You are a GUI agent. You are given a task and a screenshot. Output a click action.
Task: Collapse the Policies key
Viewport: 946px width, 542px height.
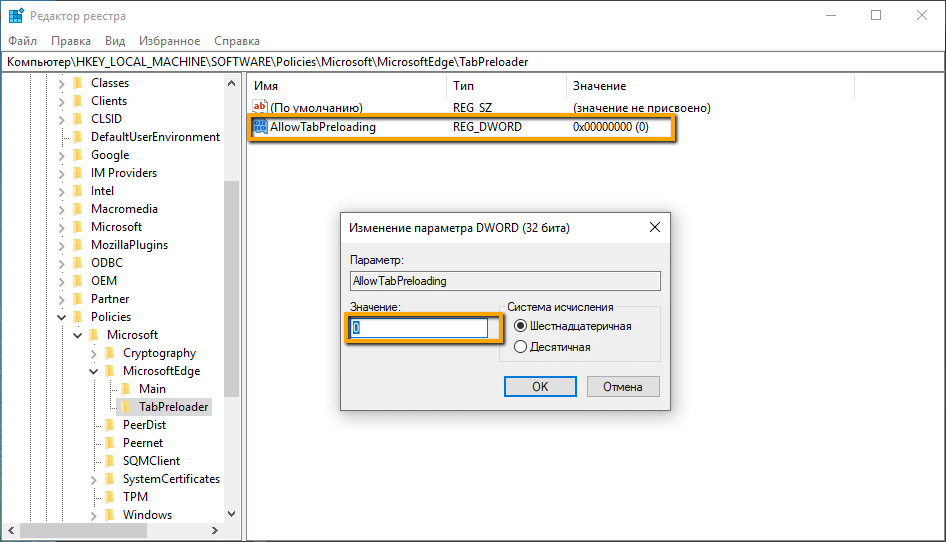[62, 317]
